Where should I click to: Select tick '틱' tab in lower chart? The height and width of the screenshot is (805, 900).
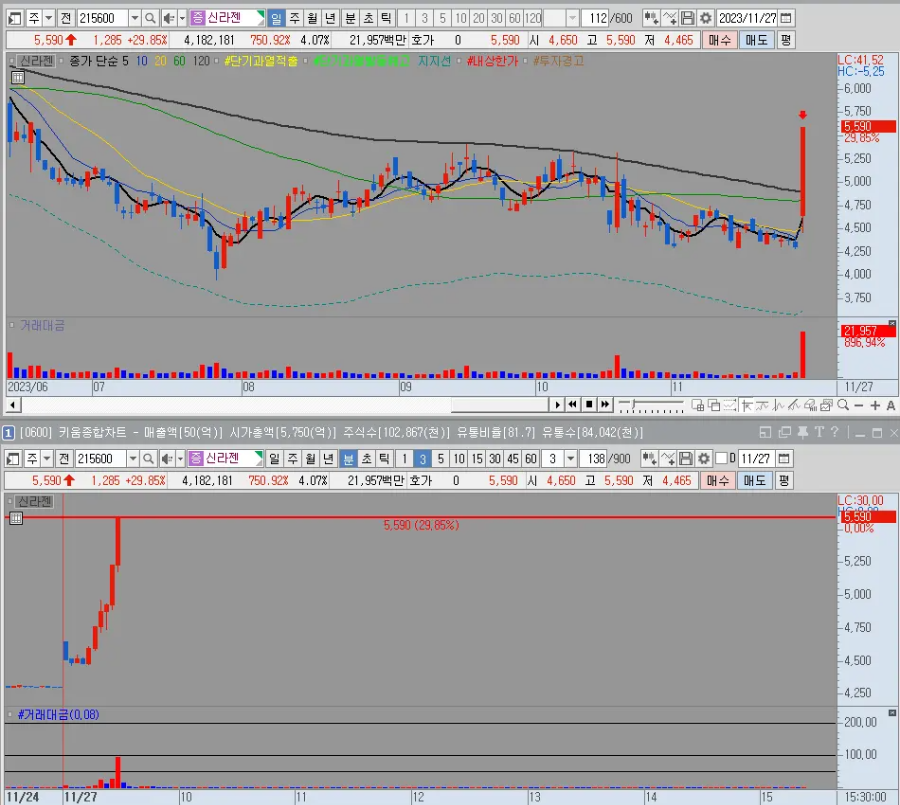coord(384,459)
